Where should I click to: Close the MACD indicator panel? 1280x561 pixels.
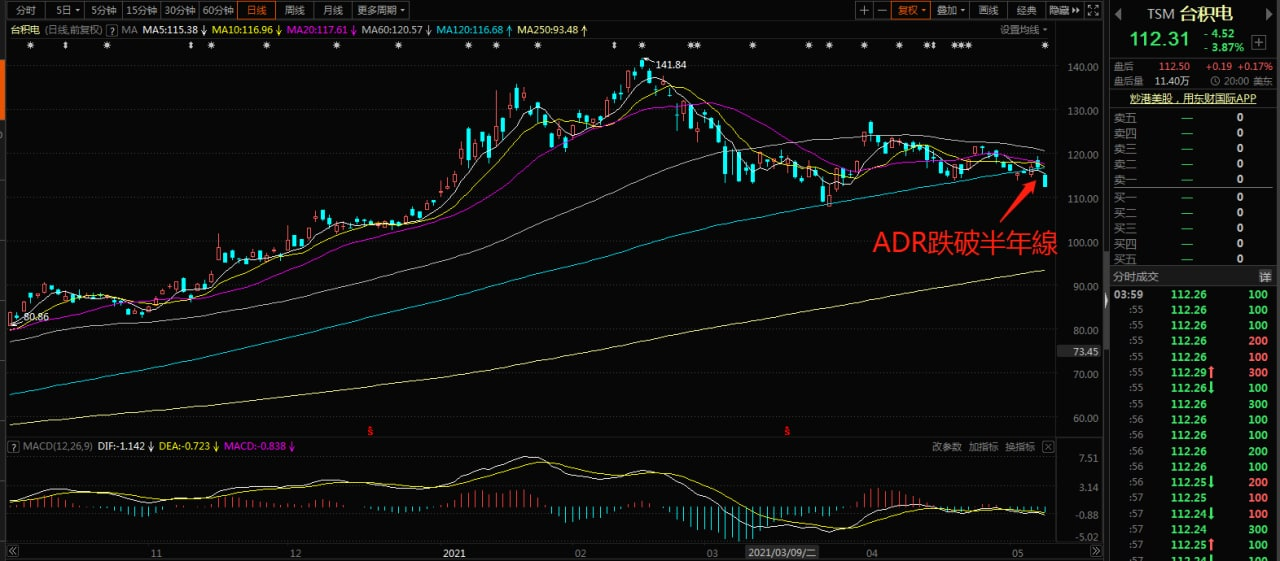click(1047, 447)
